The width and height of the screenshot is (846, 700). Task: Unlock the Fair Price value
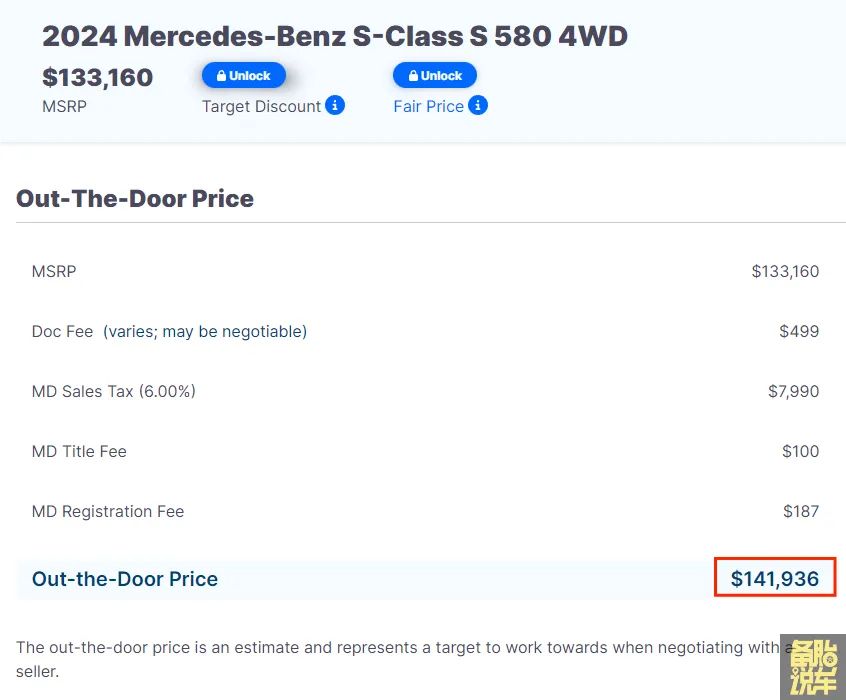click(434, 75)
